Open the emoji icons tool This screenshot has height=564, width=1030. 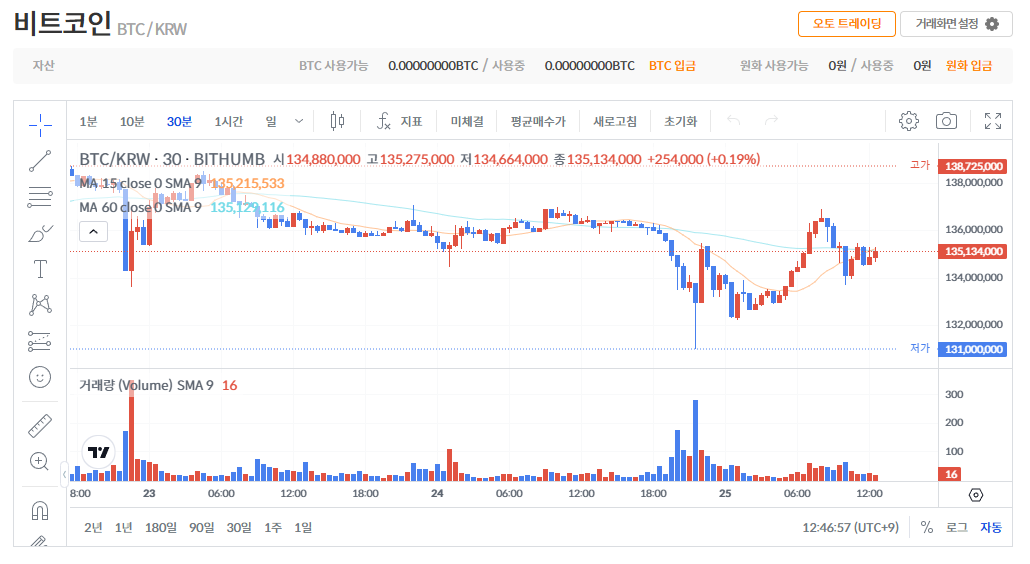pyautogui.click(x=40, y=377)
